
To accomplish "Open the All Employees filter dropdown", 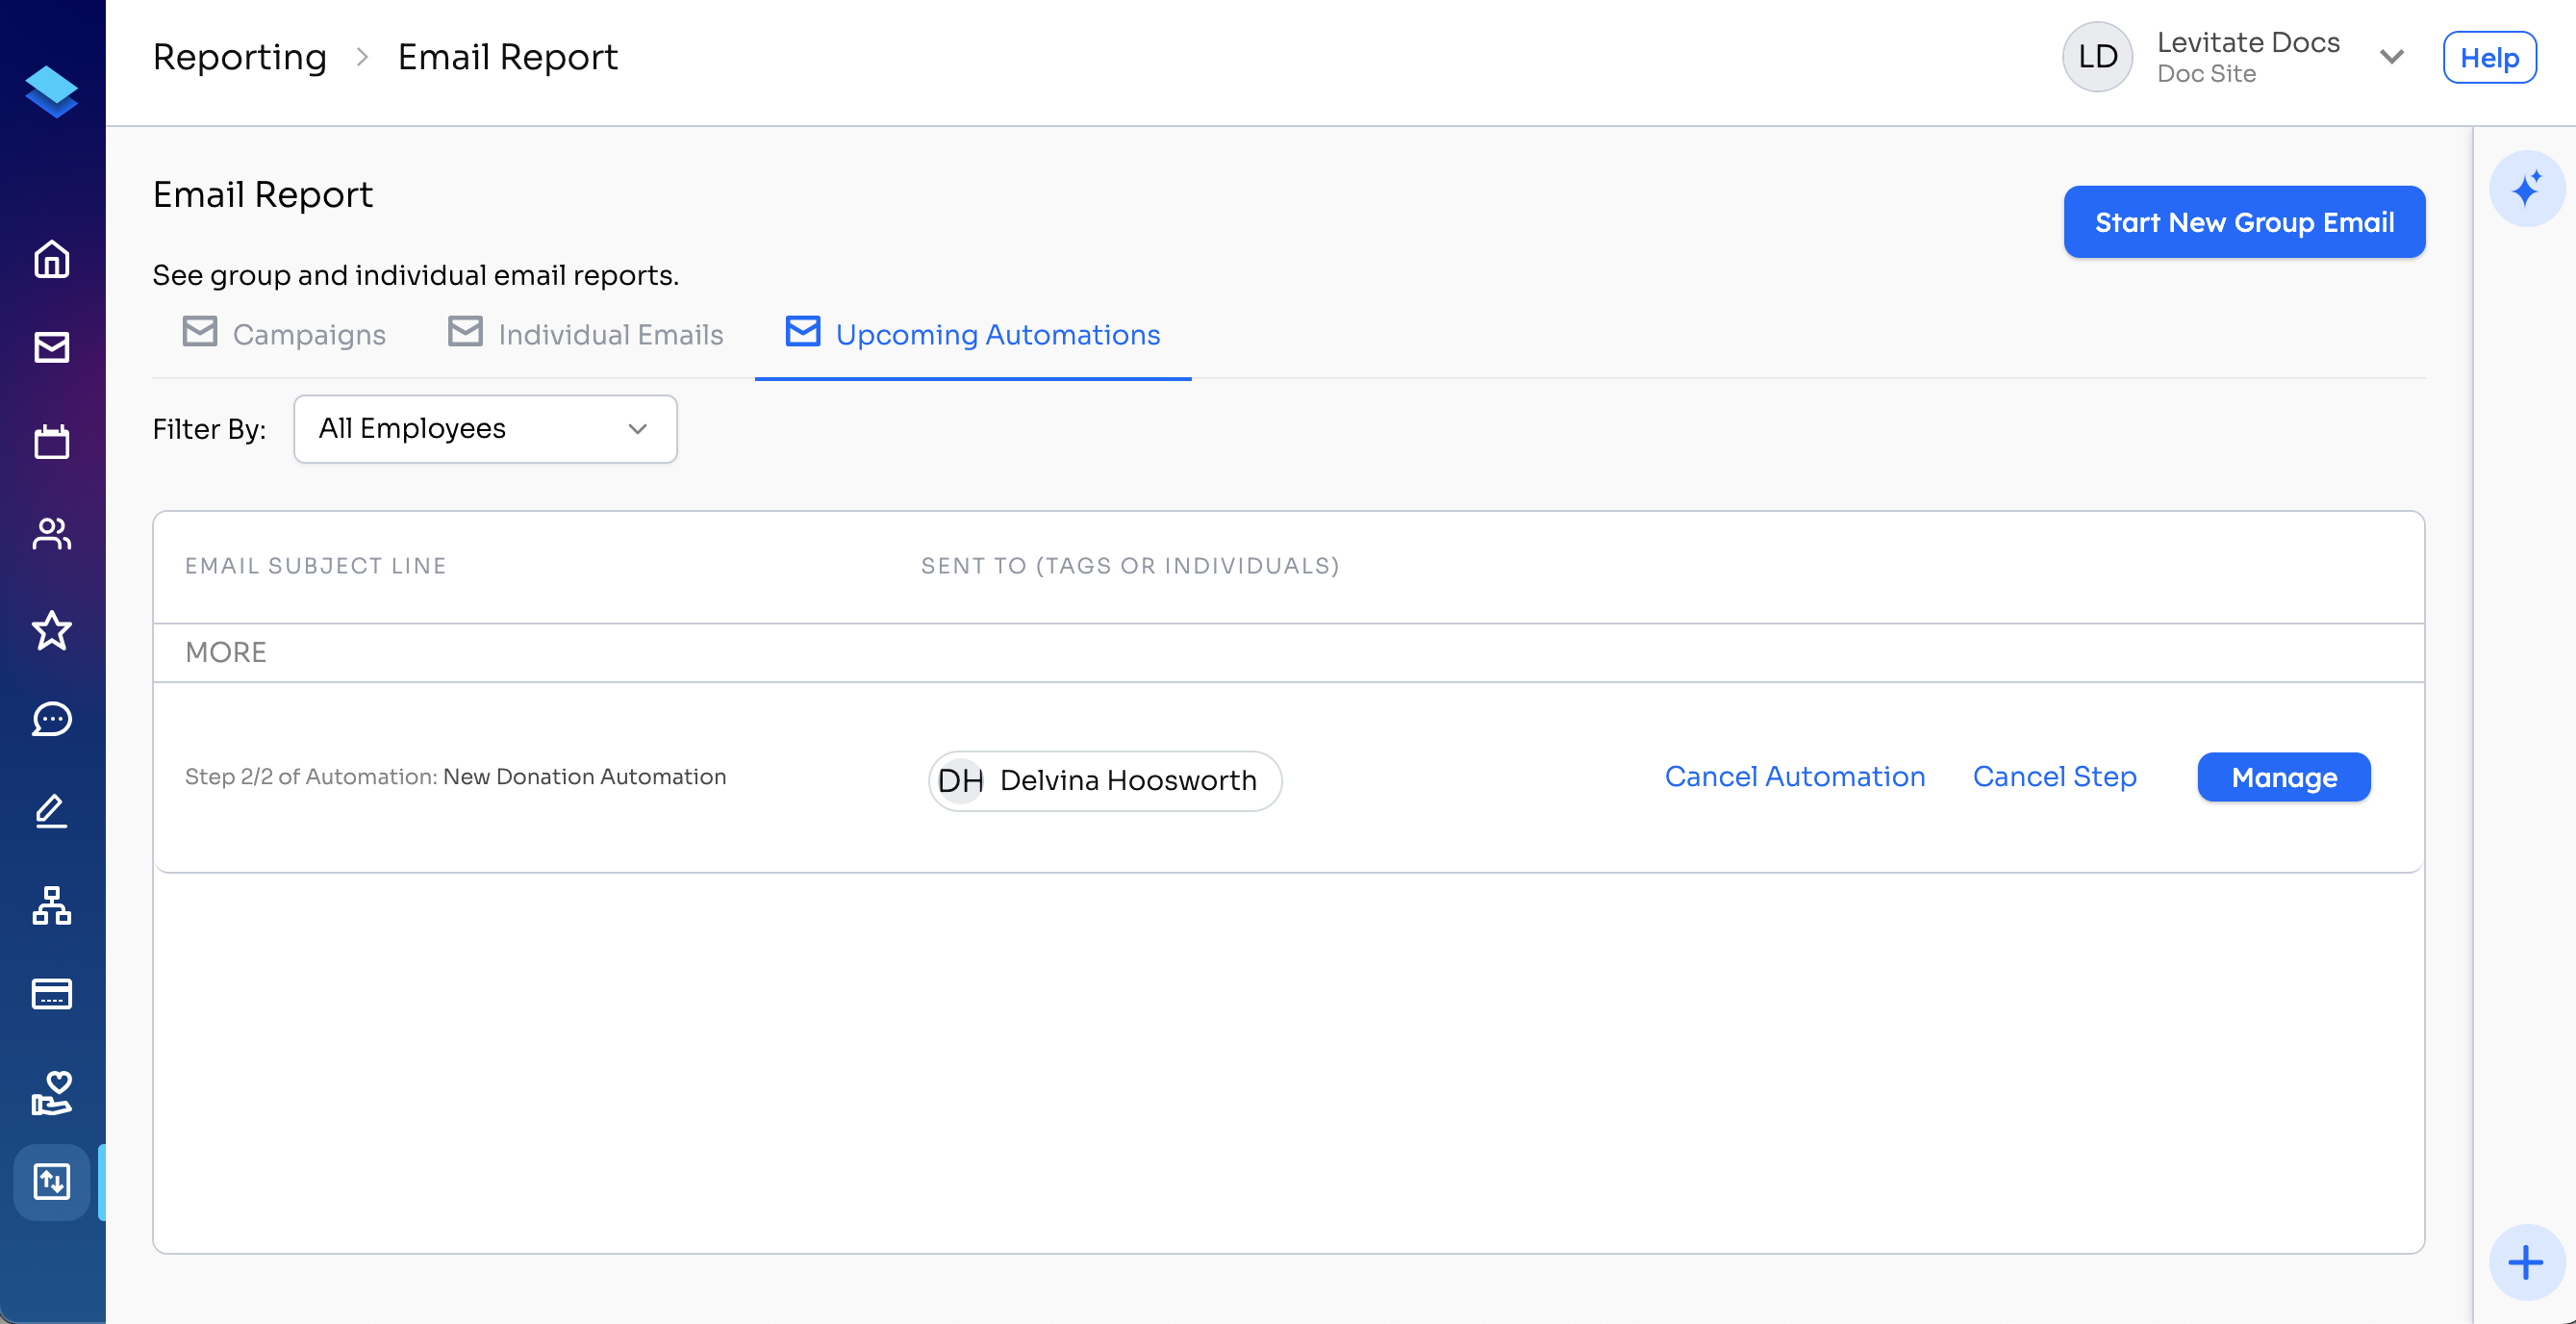I will pyautogui.click(x=485, y=429).
